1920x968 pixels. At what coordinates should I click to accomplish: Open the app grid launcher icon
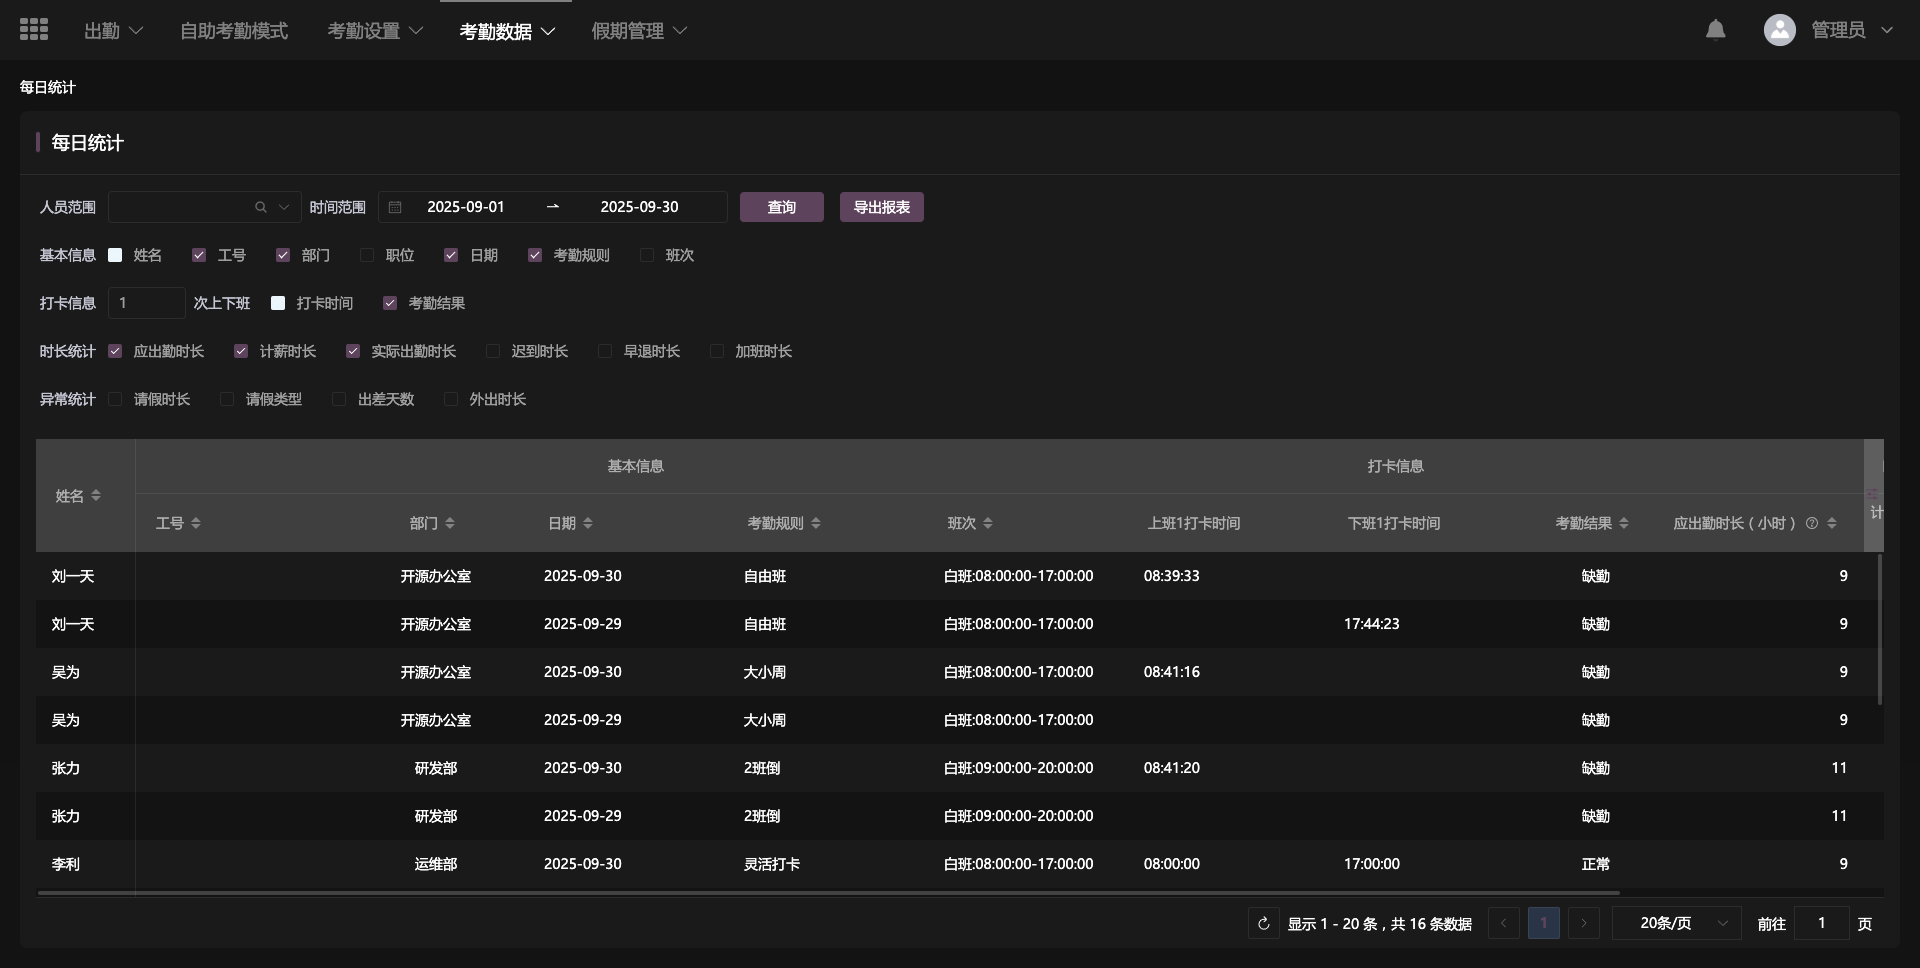[34, 30]
